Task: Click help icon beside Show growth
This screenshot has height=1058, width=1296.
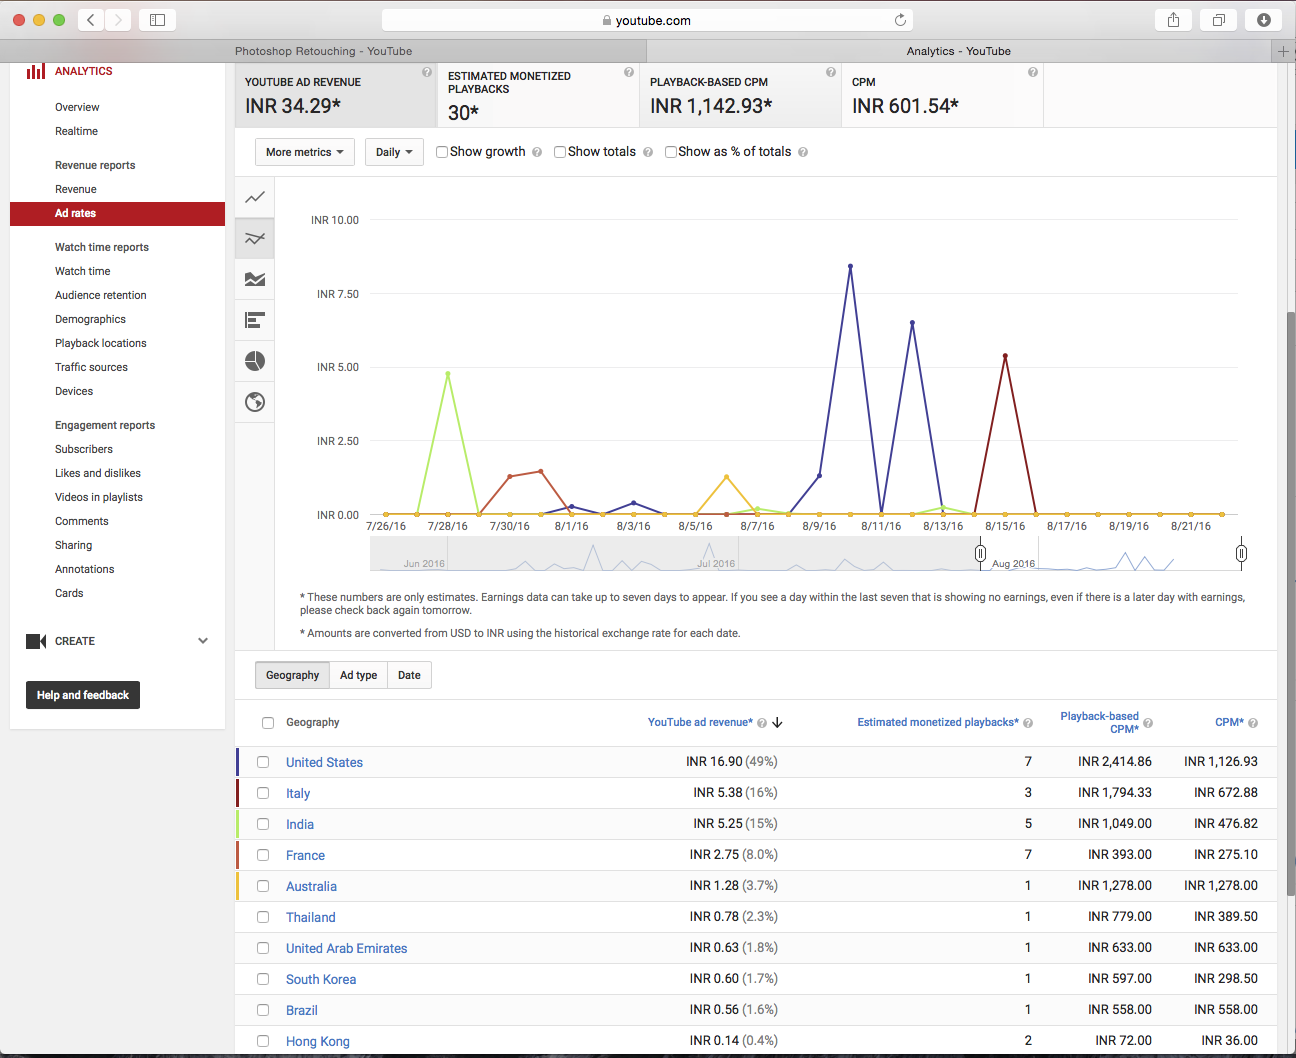Action: pyautogui.click(x=537, y=152)
